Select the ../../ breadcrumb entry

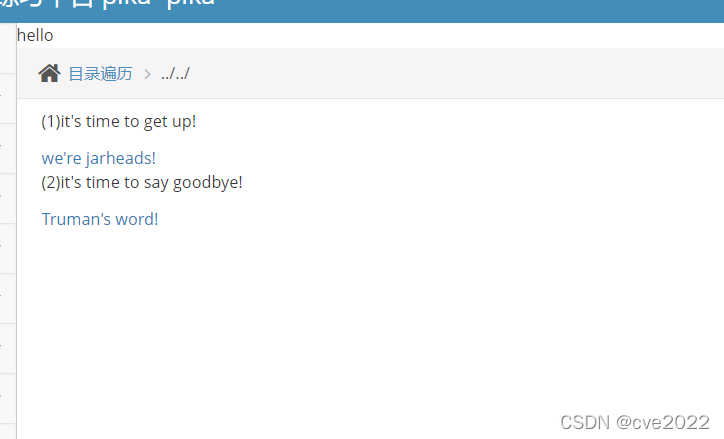pos(175,74)
